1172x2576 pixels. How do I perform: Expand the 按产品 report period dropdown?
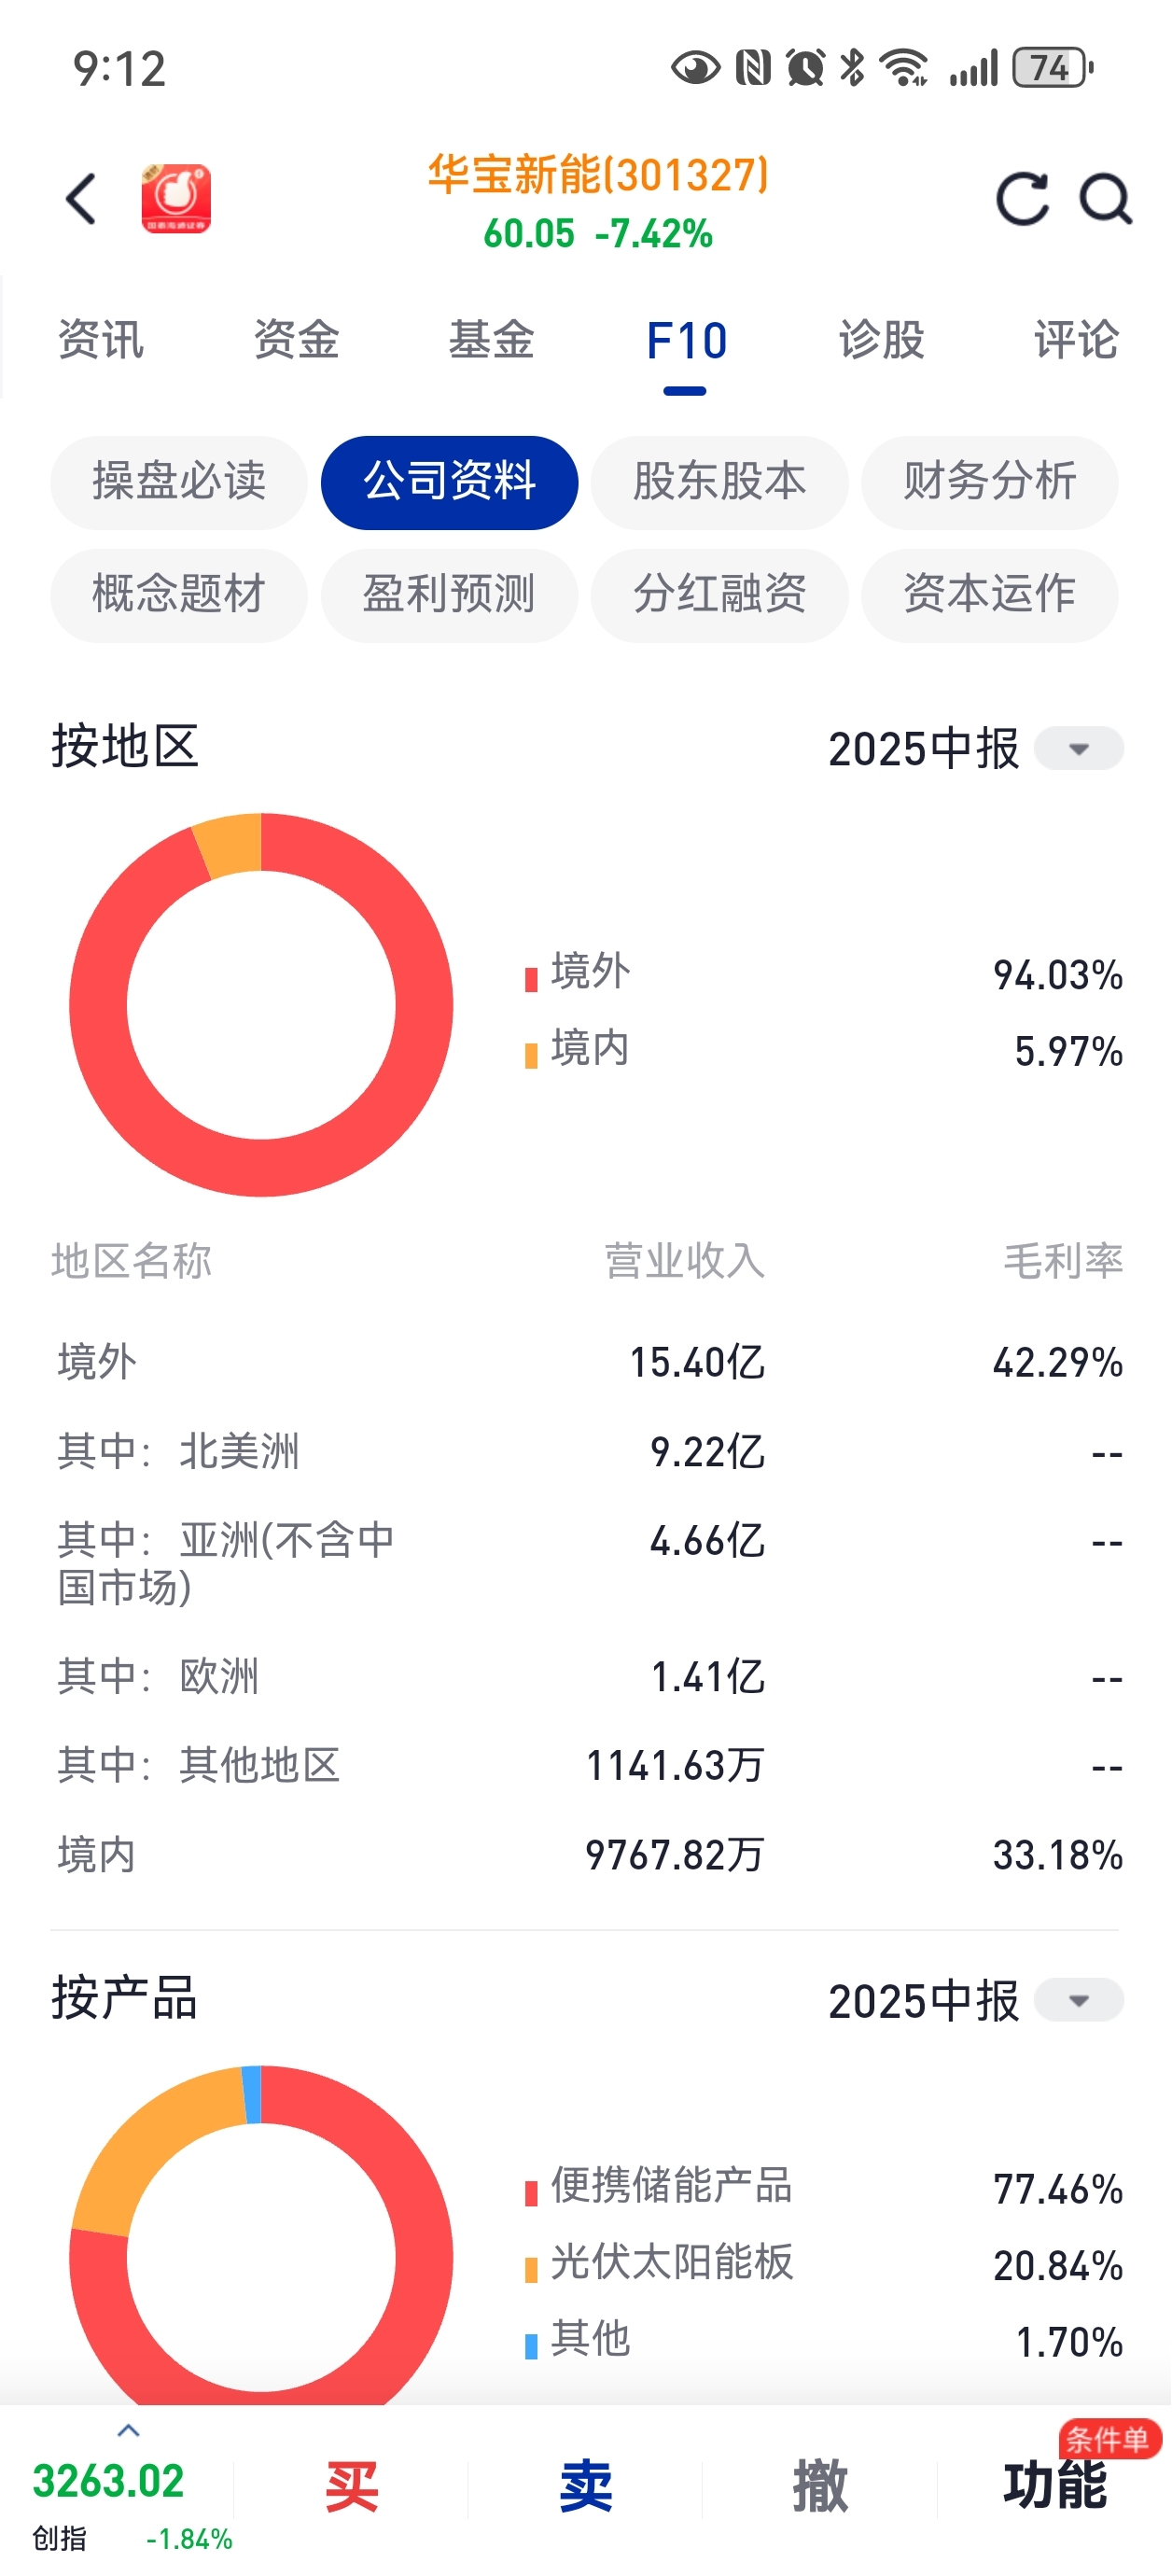(1078, 2001)
